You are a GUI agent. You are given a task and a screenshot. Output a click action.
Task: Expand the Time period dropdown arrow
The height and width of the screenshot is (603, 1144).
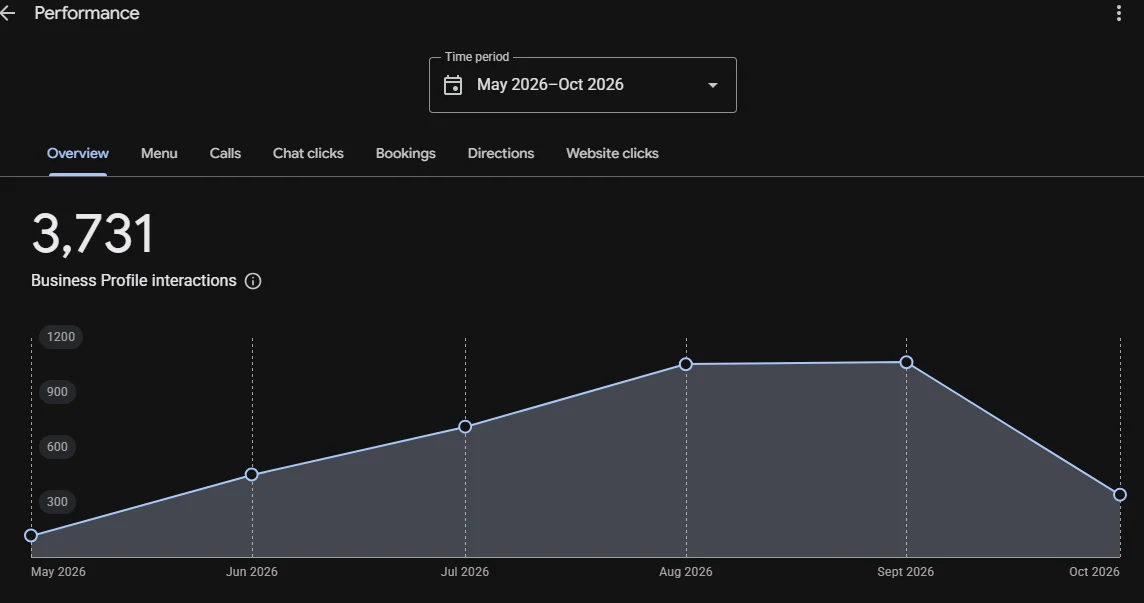pos(713,85)
